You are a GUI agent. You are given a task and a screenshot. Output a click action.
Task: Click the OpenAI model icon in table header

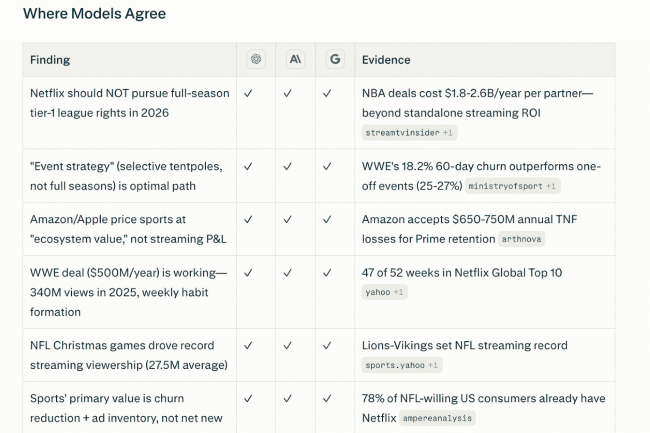click(x=256, y=59)
